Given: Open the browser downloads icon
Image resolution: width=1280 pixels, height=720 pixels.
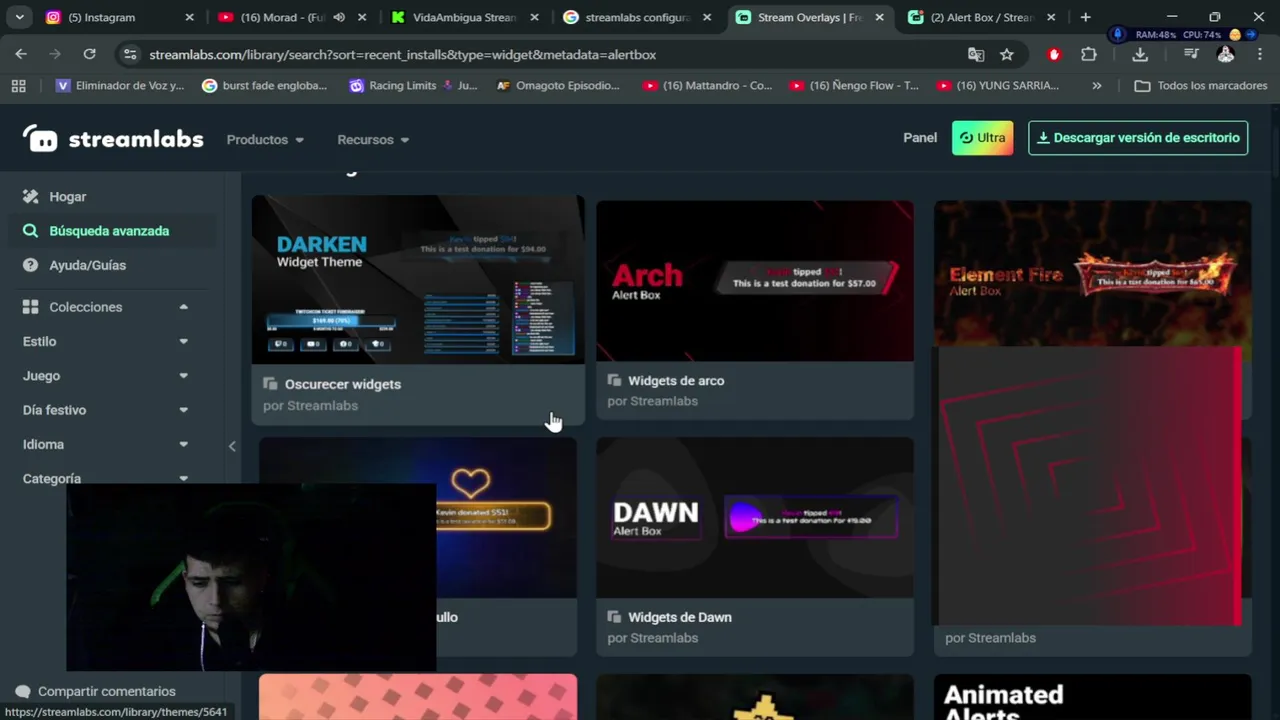Looking at the screenshot, I should coord(1140,54).
